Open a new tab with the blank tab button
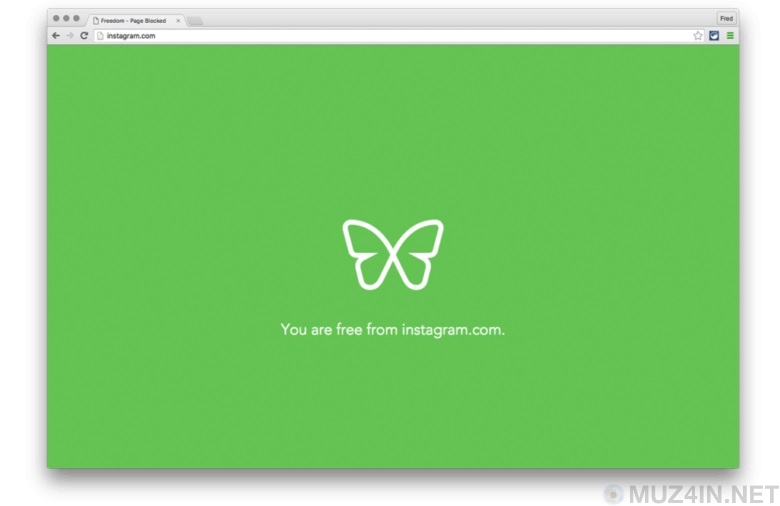The image size is (780, 506). click(195, 21)
